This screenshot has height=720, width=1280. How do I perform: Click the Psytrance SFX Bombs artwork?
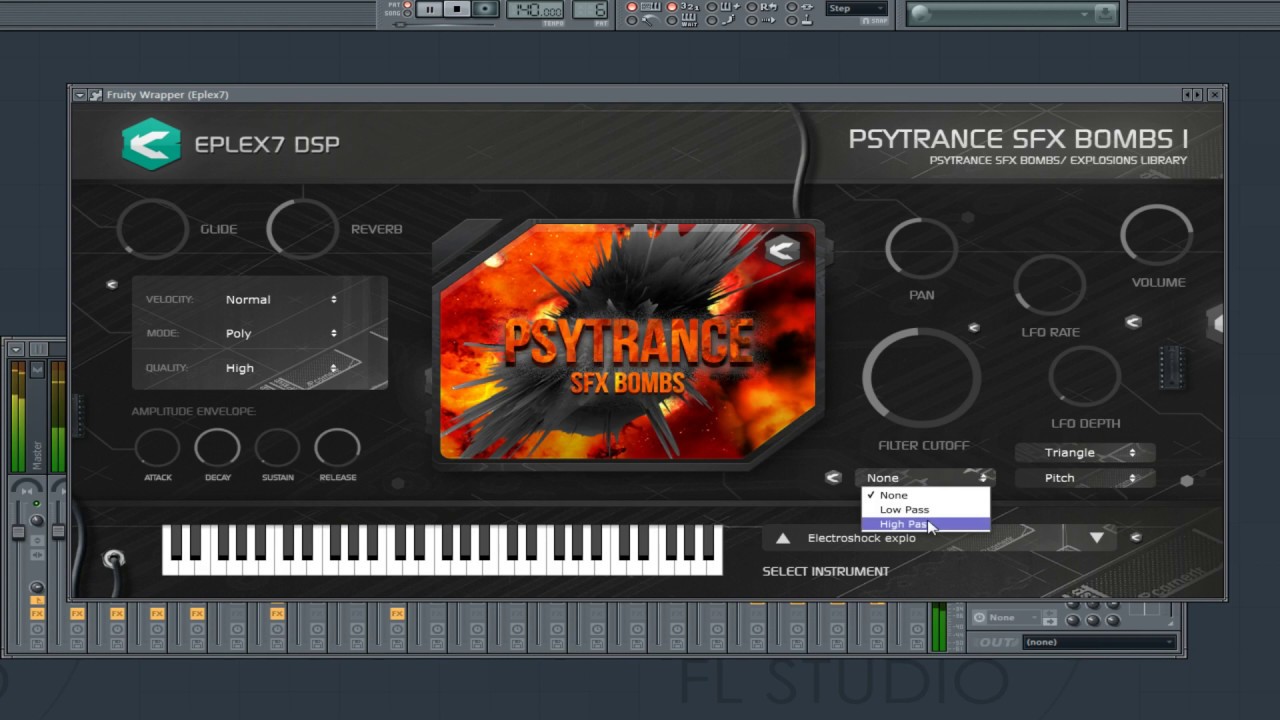628,342
